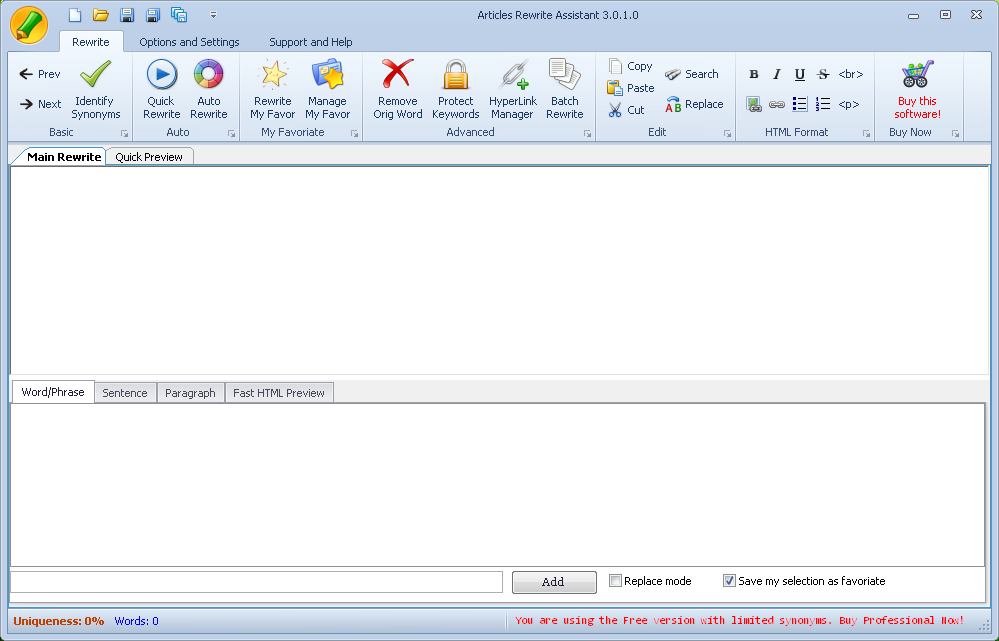Image resolution: width=999 pixels, height=641 pixels.
Task: Expand the HTML Format group launcher
Action: coord(866,134)
